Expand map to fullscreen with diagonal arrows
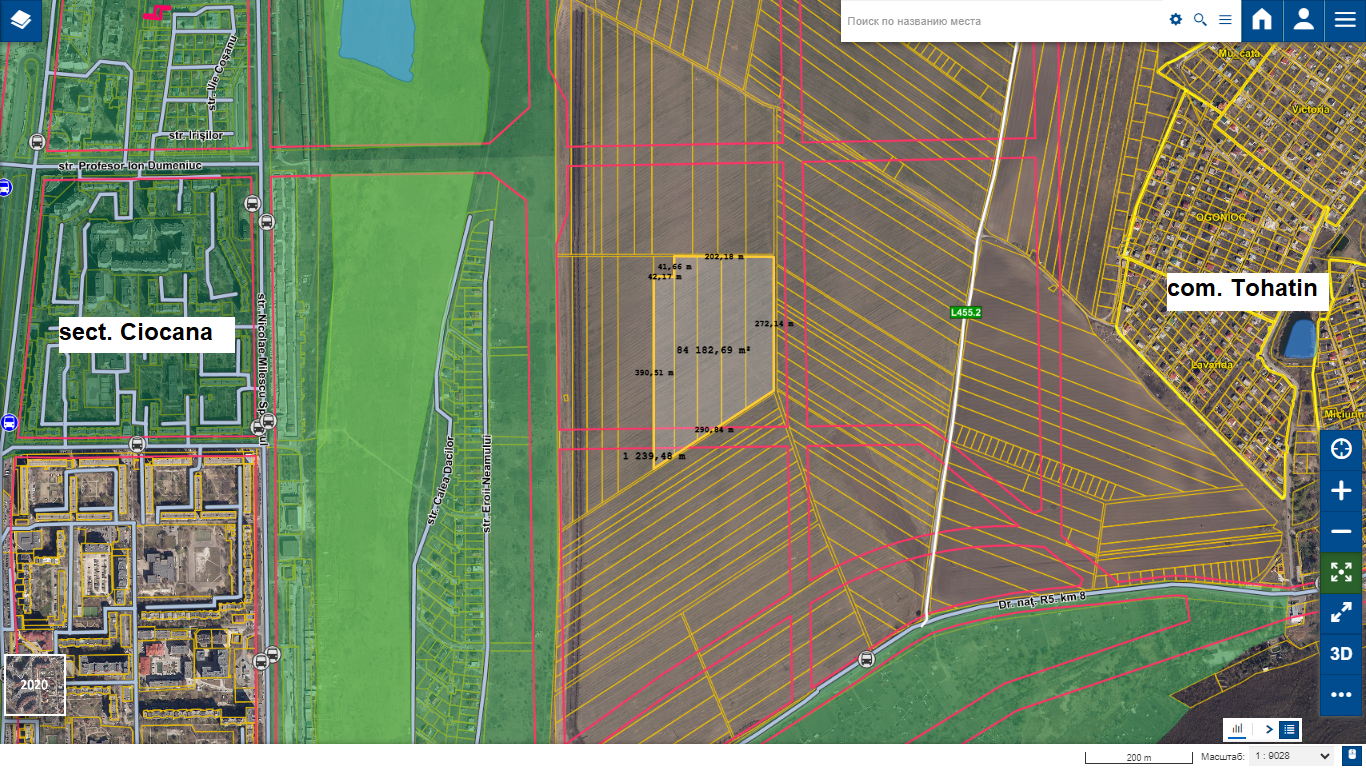Screen dimensions: 1366x768 pos(1341,613)
